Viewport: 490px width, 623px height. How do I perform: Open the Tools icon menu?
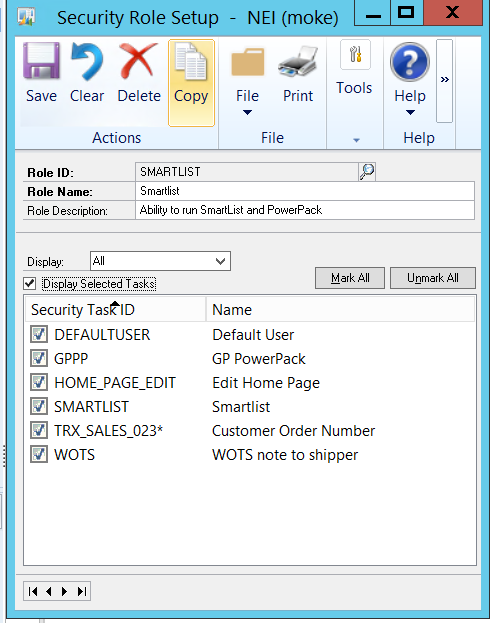[355, 54]
